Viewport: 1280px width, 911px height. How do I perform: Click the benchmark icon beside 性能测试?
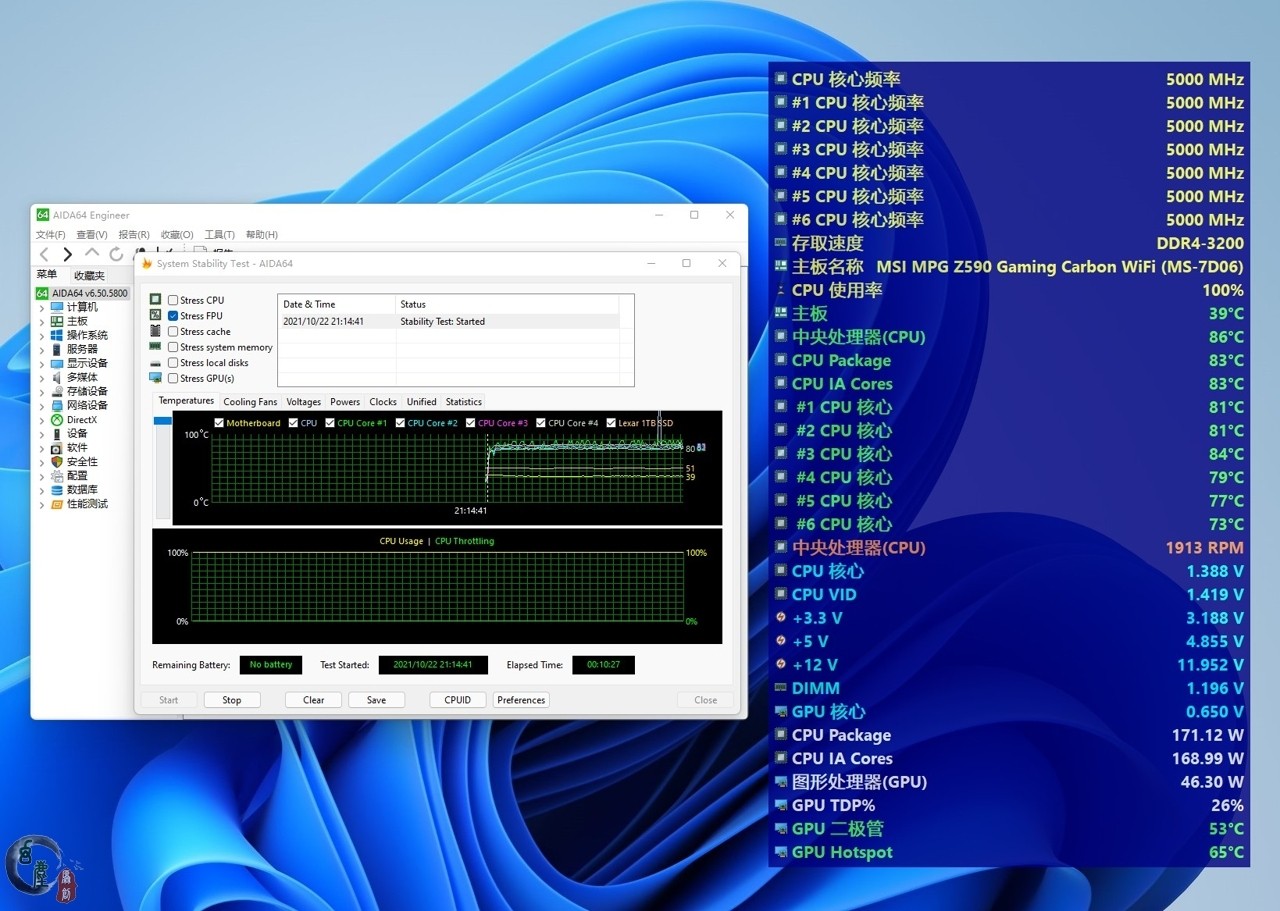[57, 503]
